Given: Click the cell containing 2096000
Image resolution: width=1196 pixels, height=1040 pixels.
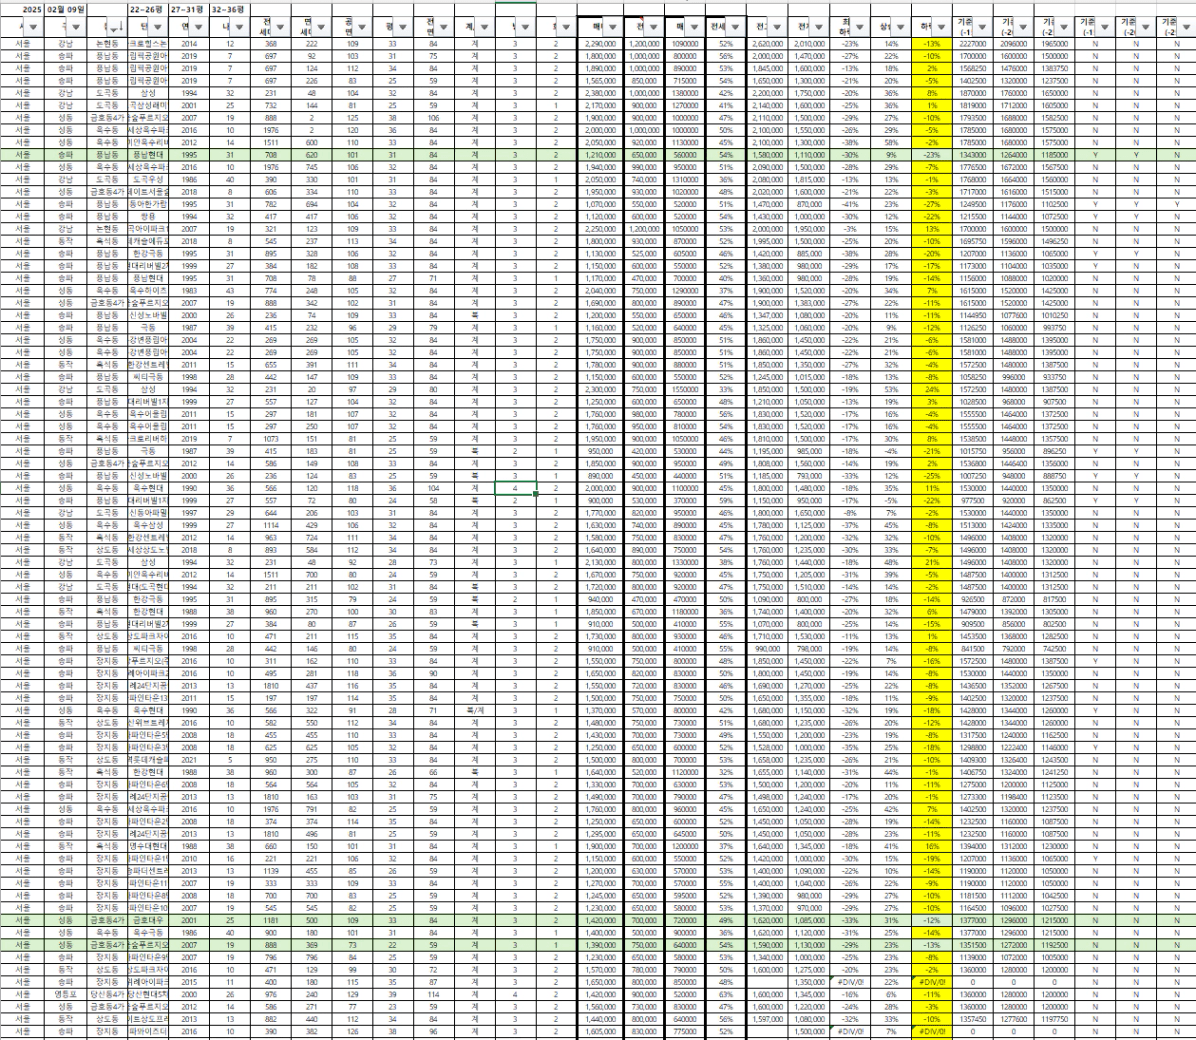Looking at the screenshot, I should tap(1014, 43).
